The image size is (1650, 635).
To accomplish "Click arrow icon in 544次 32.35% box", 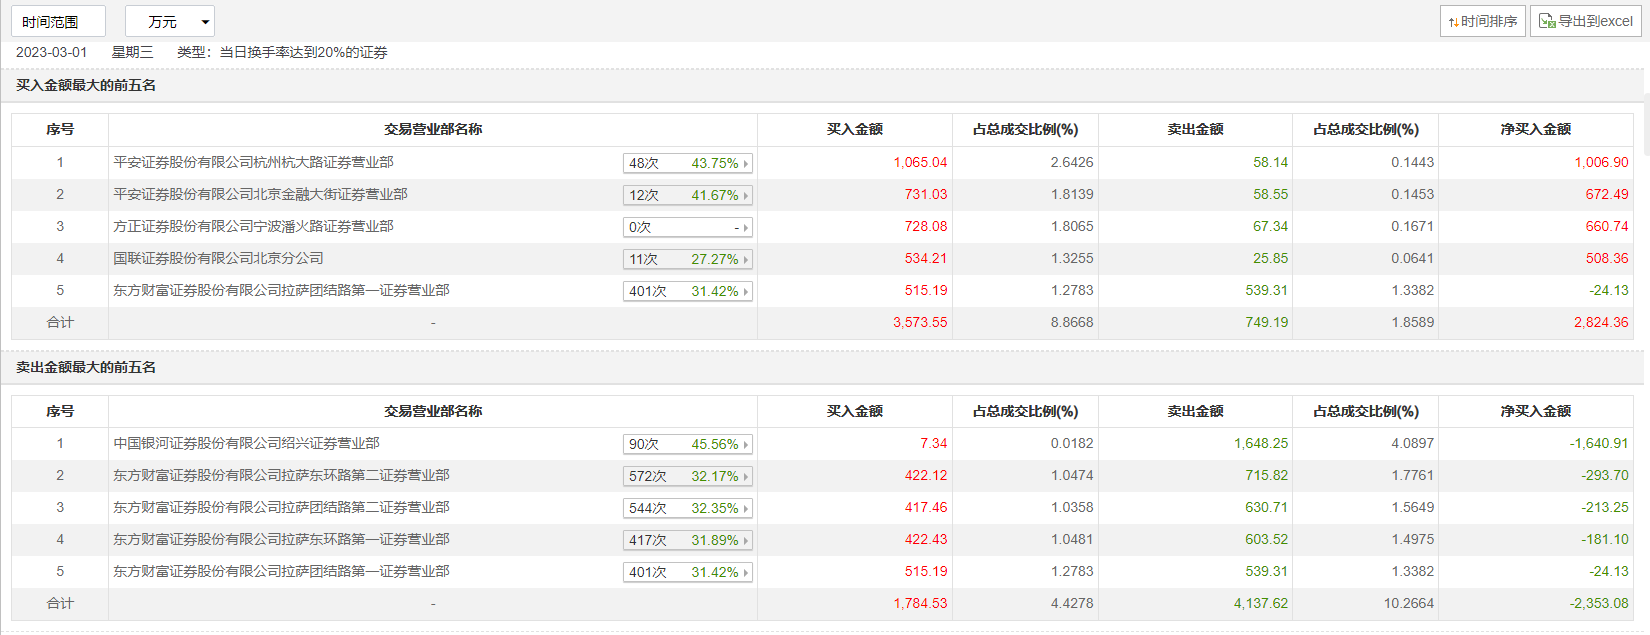I will coord(745,509).
